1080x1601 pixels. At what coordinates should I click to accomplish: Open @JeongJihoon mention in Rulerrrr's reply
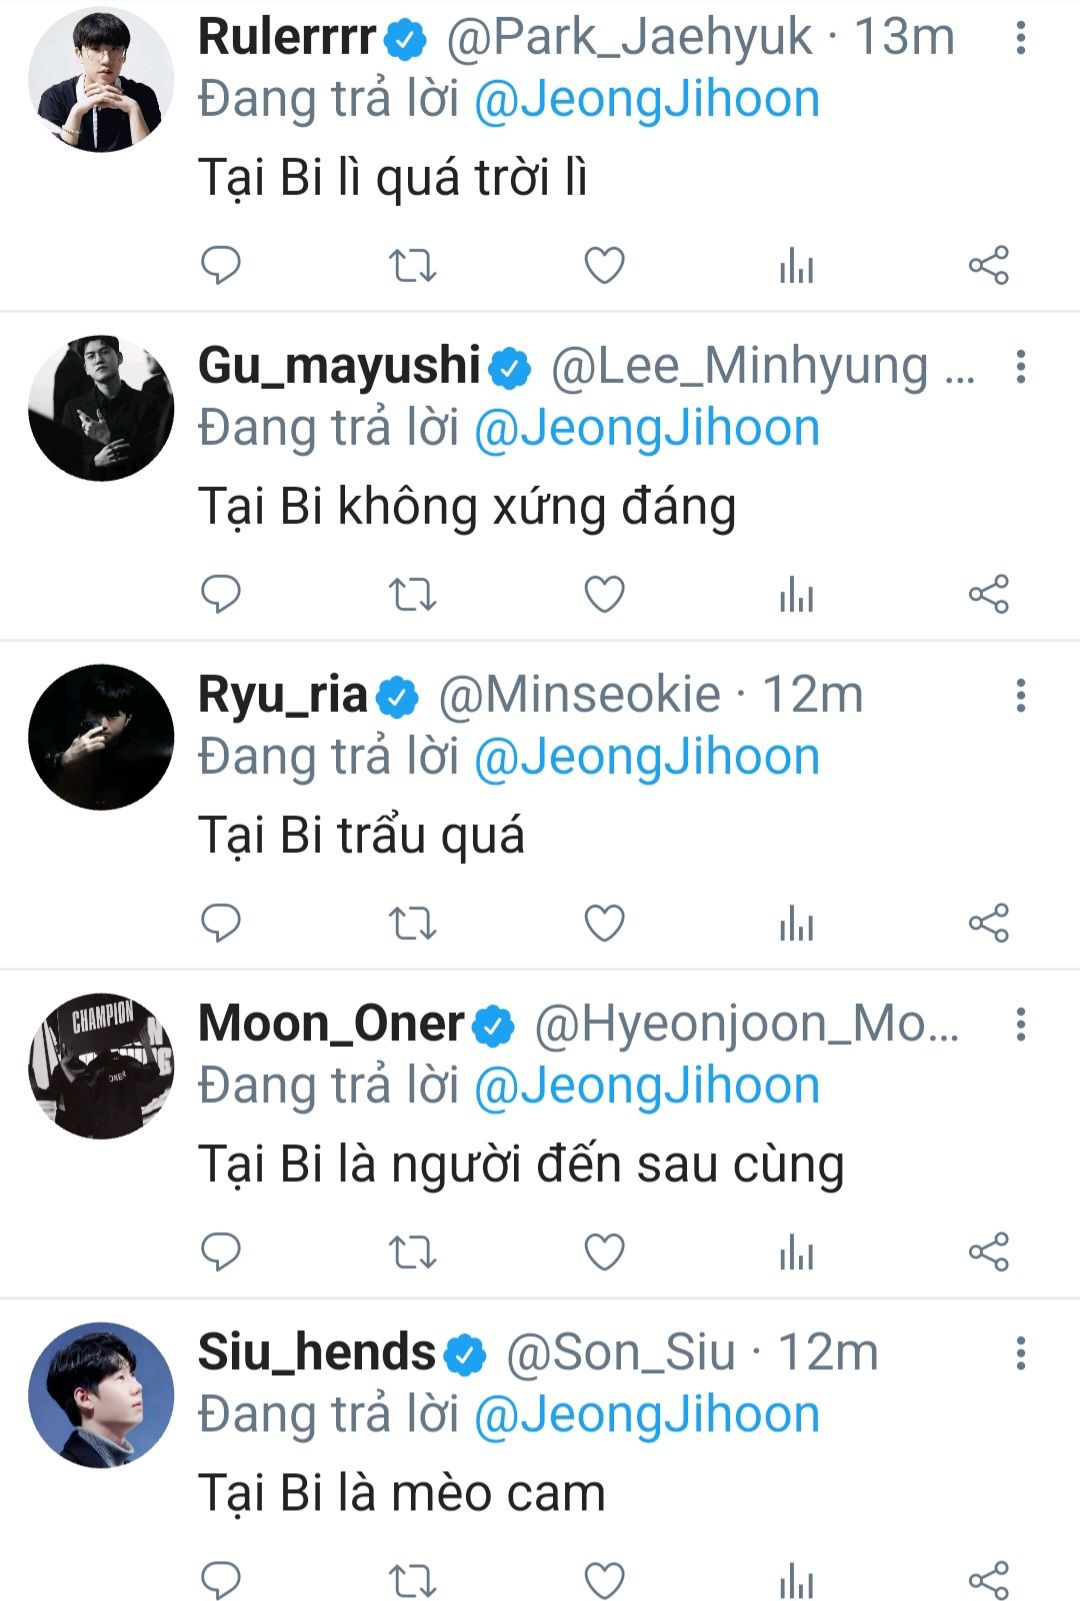pyautogui.click(x=646, y=100)
